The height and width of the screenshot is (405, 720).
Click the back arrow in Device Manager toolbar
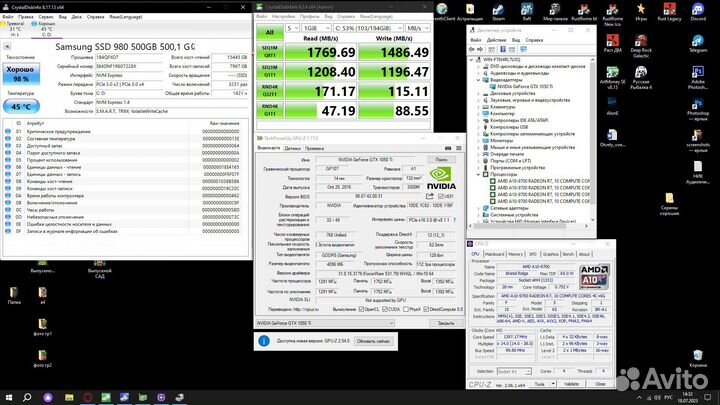point(472,49)
